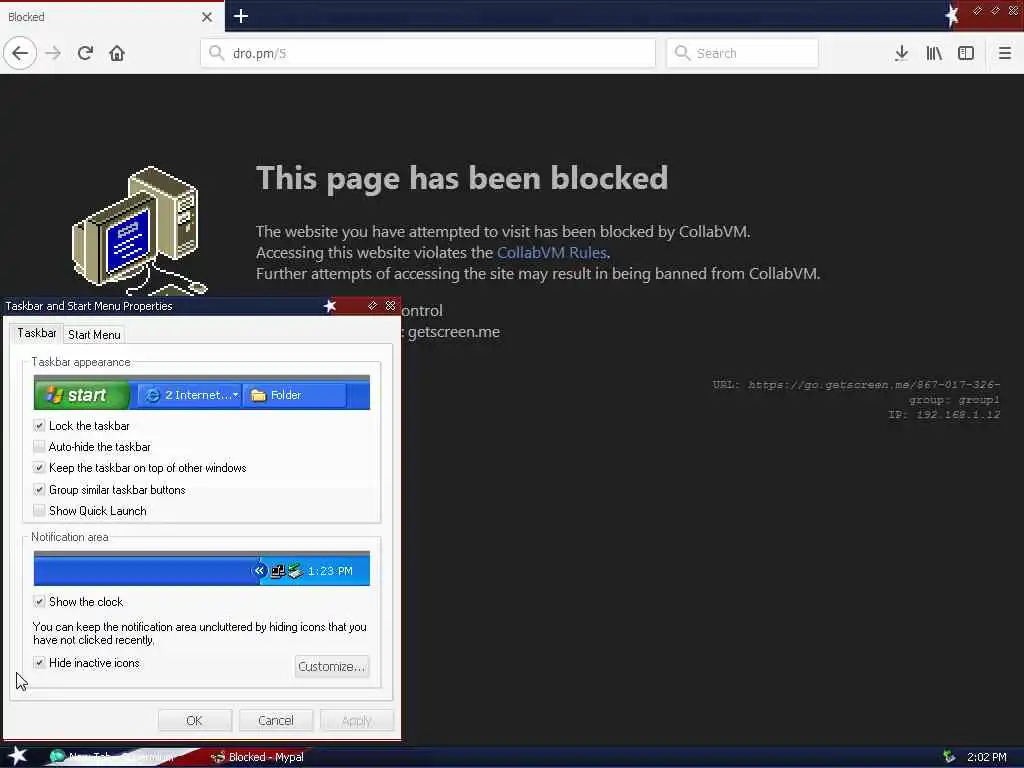
Task: Click the 'This page has been blocked' heading
Action: point(462,178)
